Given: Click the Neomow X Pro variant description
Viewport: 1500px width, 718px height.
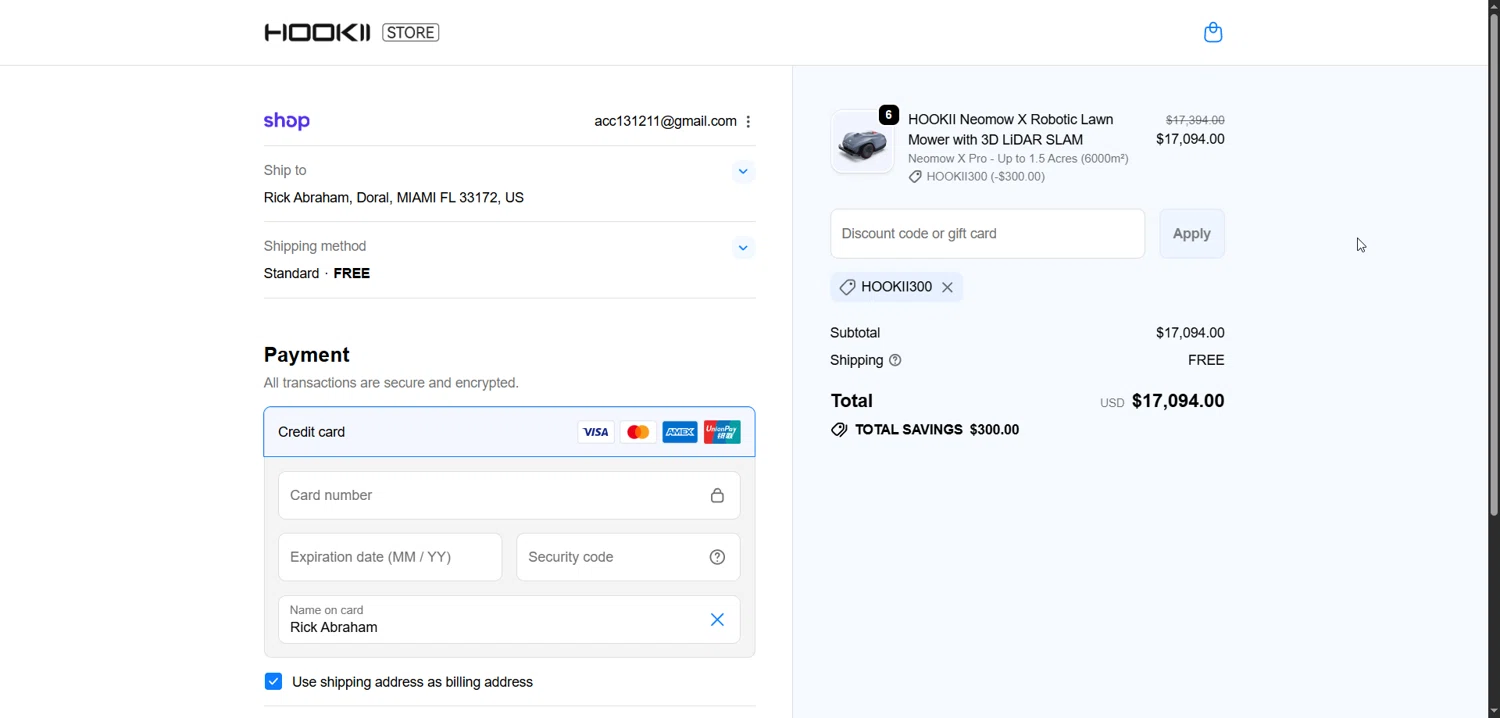Looking at the screenshot, I should coord(1018,159).
